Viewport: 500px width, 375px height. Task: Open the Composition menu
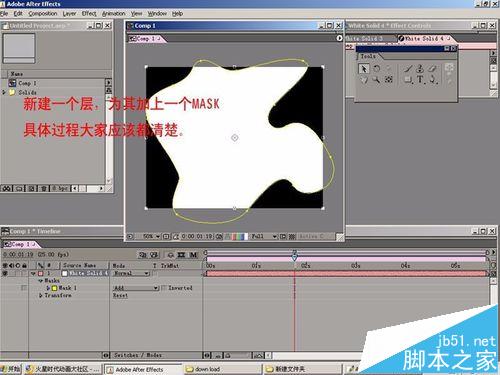[43, 14]
